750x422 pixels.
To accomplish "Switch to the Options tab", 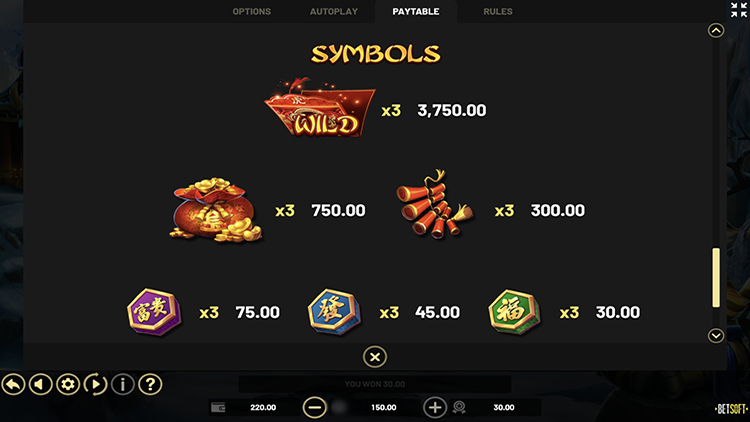I will (x=252, y=11).
